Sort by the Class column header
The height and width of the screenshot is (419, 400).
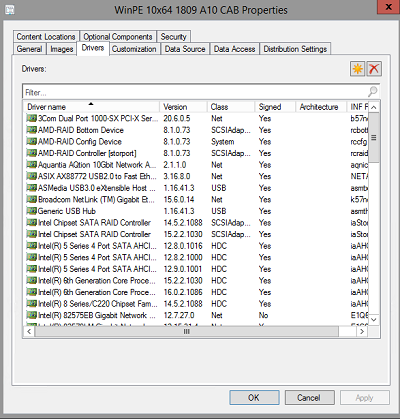[x=231, y=107]
